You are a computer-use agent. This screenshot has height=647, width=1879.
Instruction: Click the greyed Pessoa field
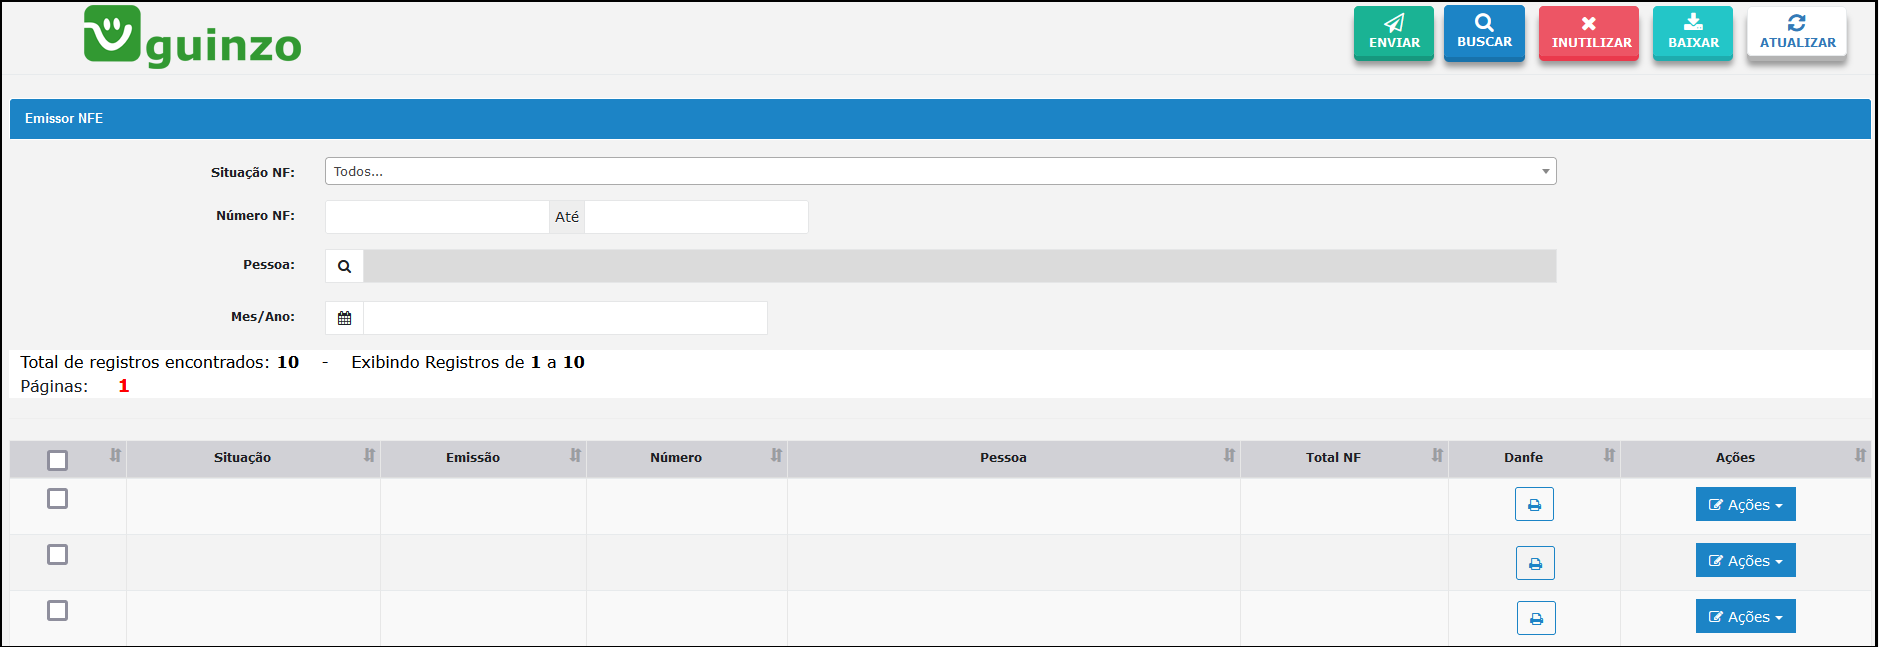point(960,266)
